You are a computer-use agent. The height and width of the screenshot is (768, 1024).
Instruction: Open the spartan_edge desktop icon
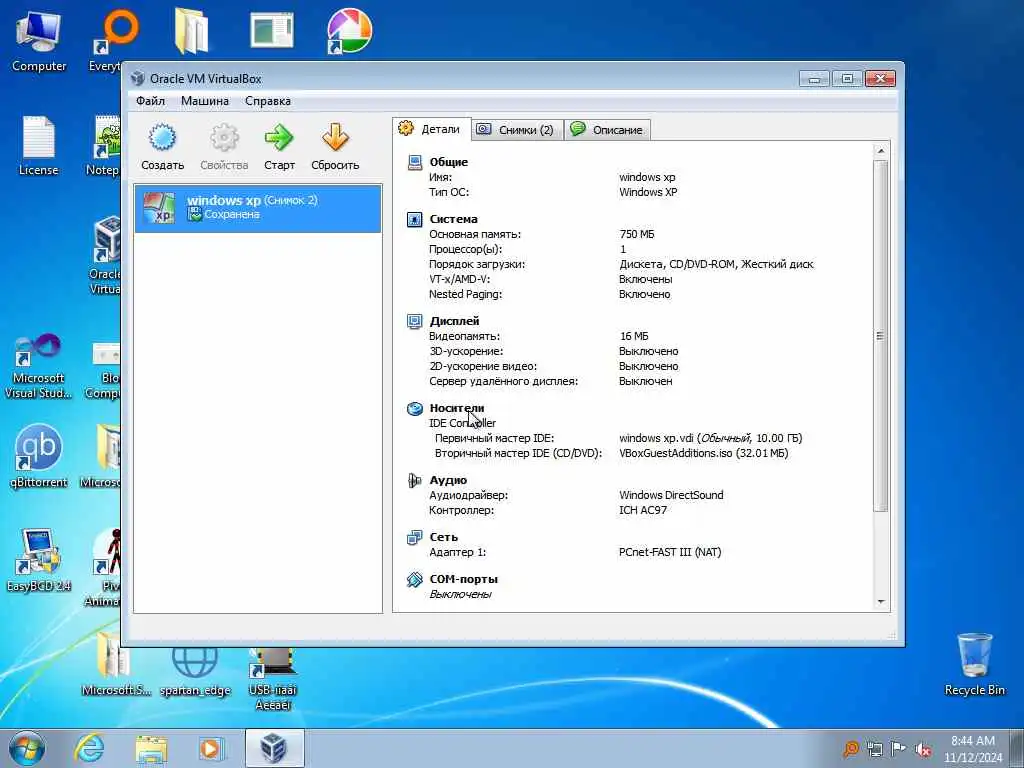195,673
